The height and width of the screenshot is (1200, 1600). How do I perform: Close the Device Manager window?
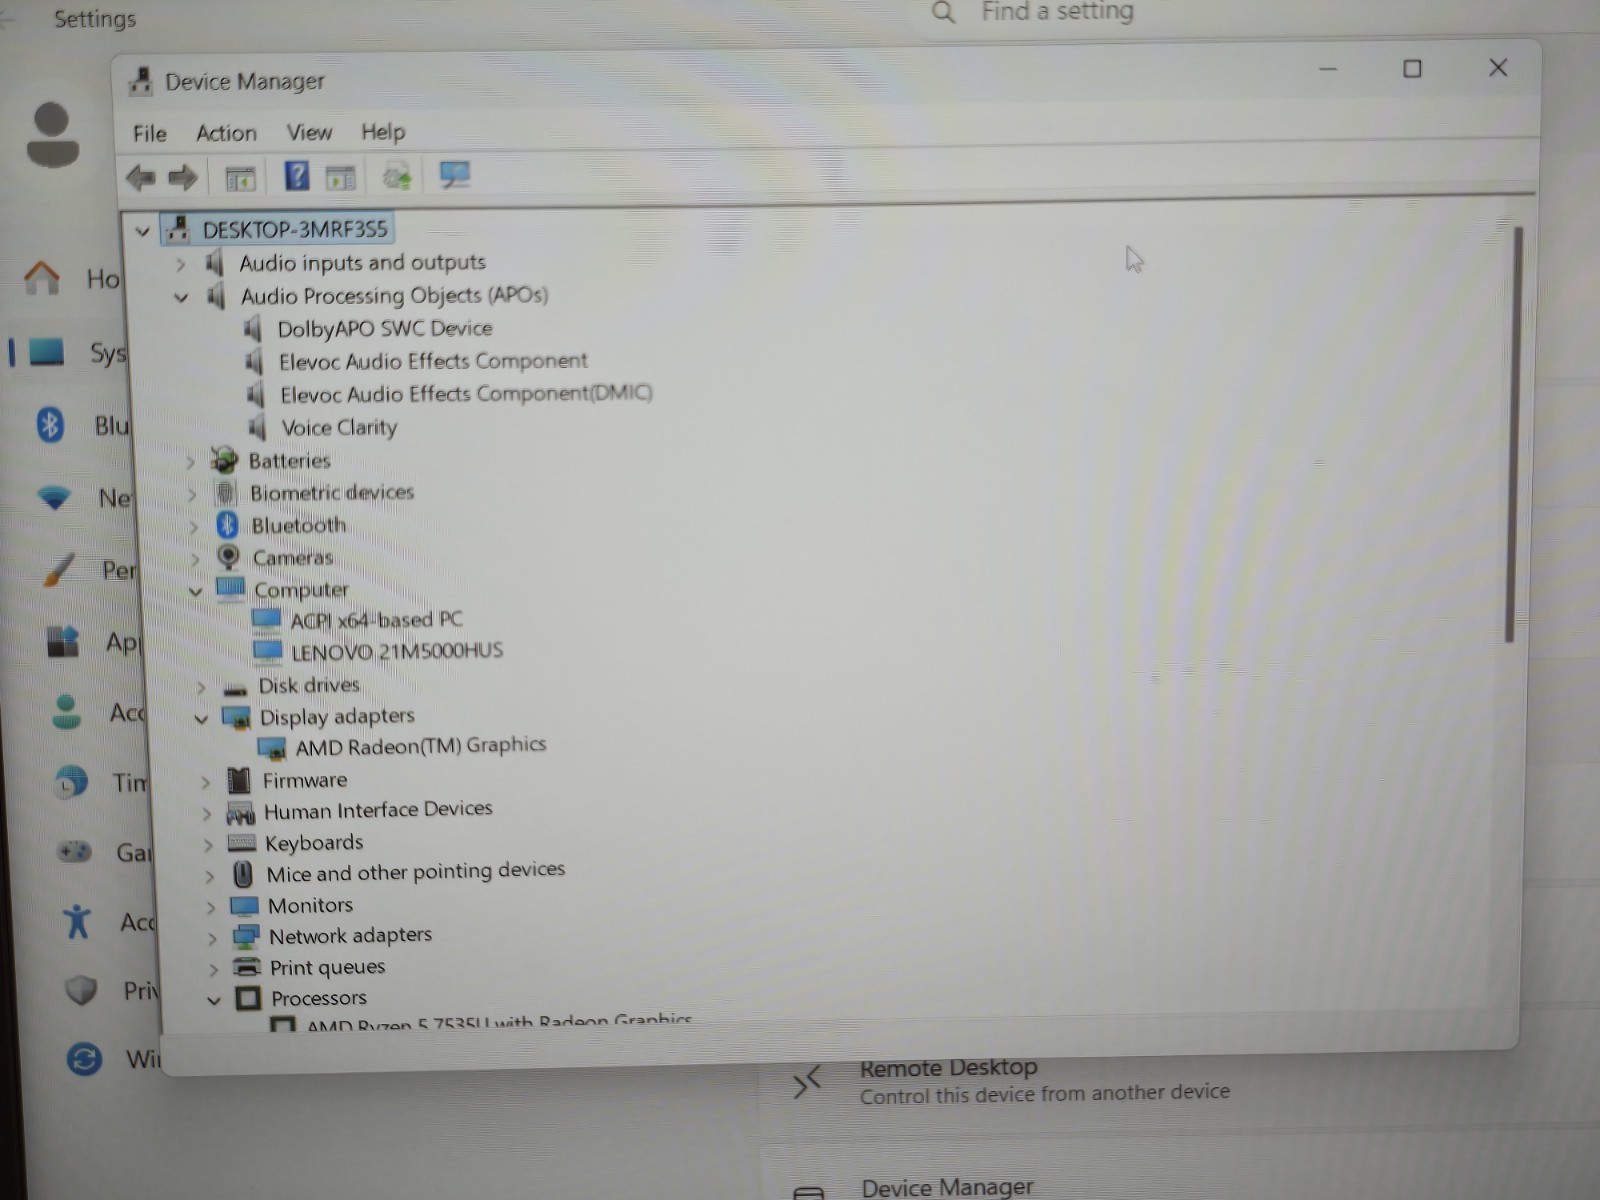[x=1498, y=67]
